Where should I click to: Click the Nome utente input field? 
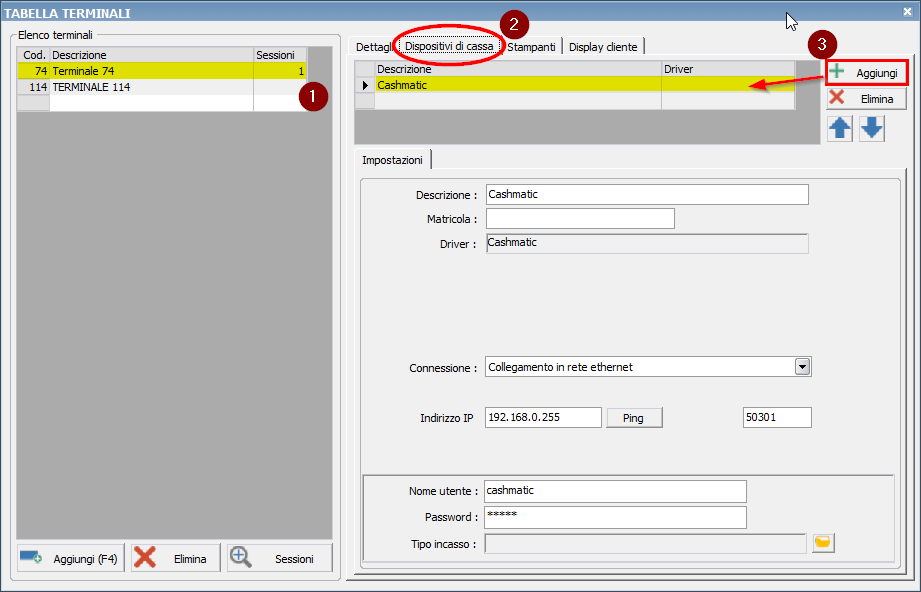coord(614,491)
